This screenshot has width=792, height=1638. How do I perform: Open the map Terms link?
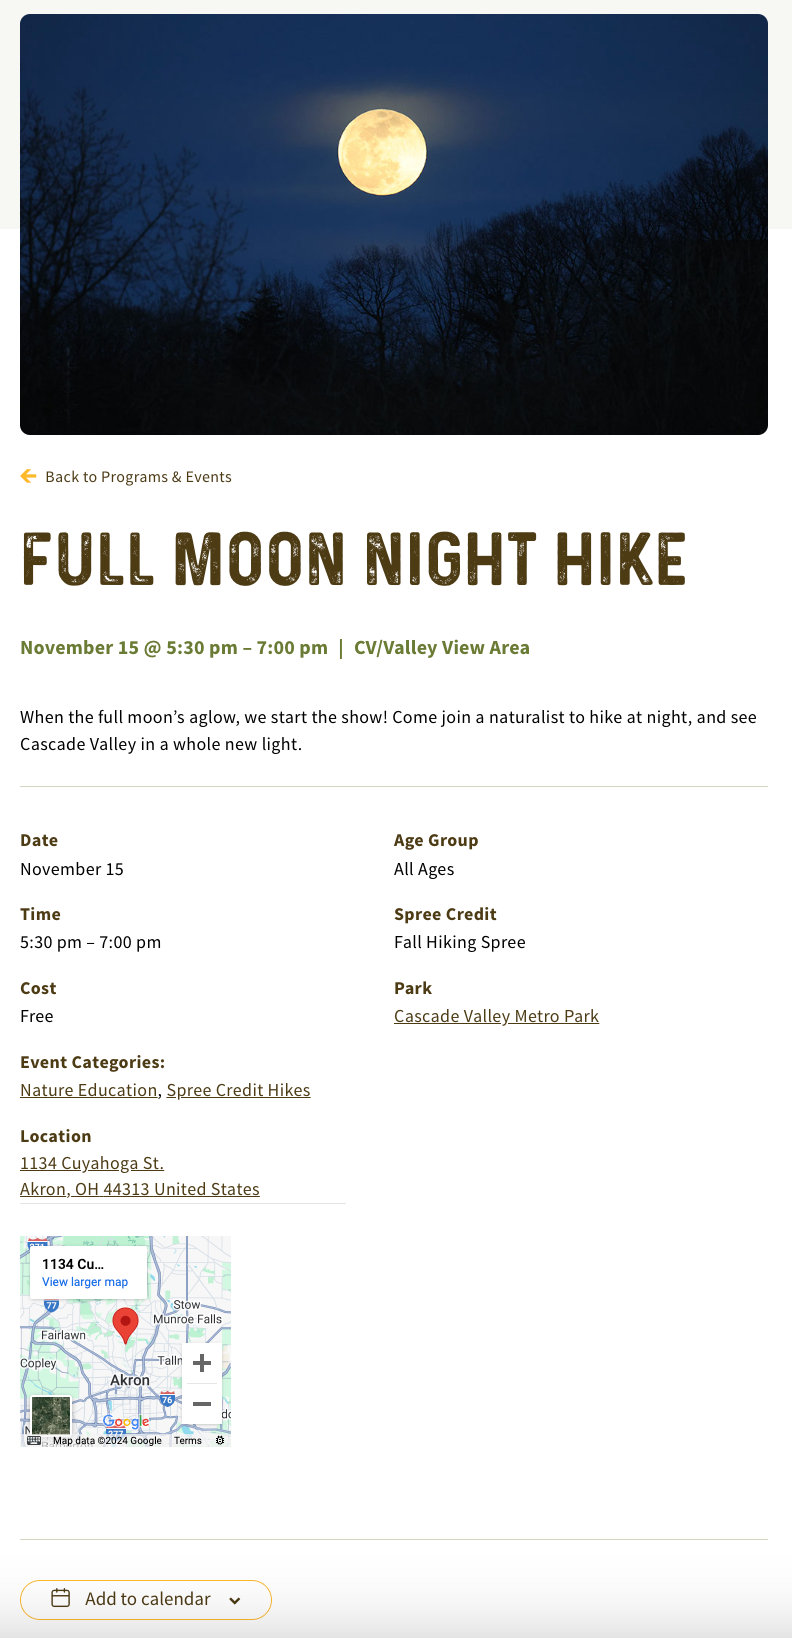pyautogui.click(x=187, y=1440)
